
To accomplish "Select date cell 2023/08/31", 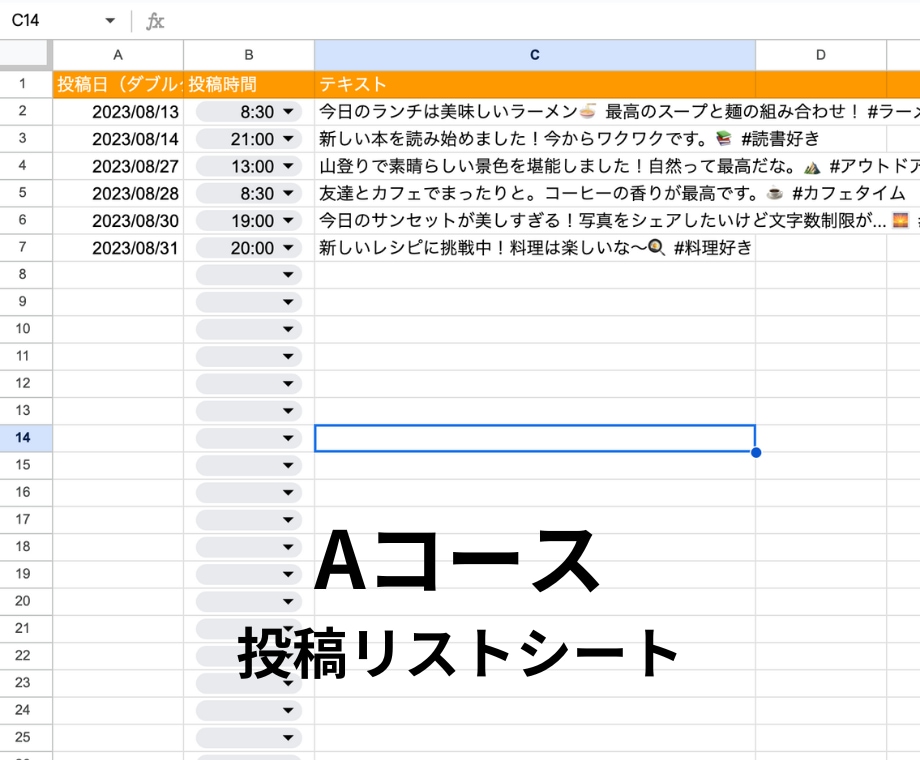I will click(x=118, y=248).
